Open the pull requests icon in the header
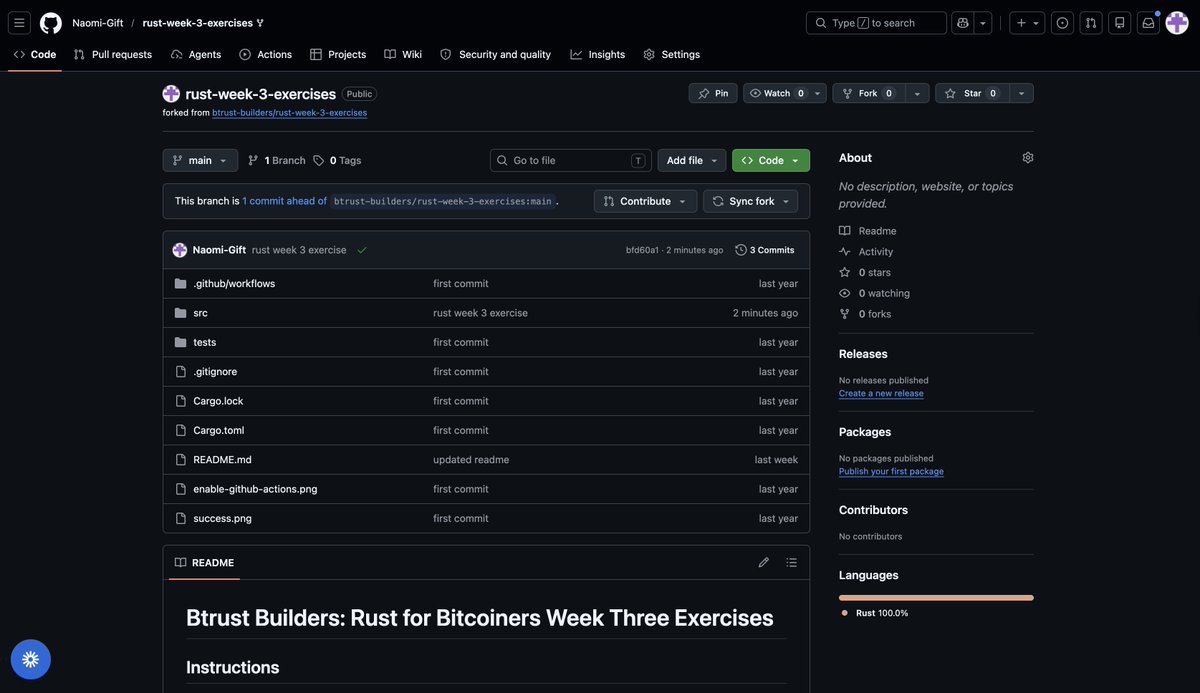 click(x=1091, y=23)
